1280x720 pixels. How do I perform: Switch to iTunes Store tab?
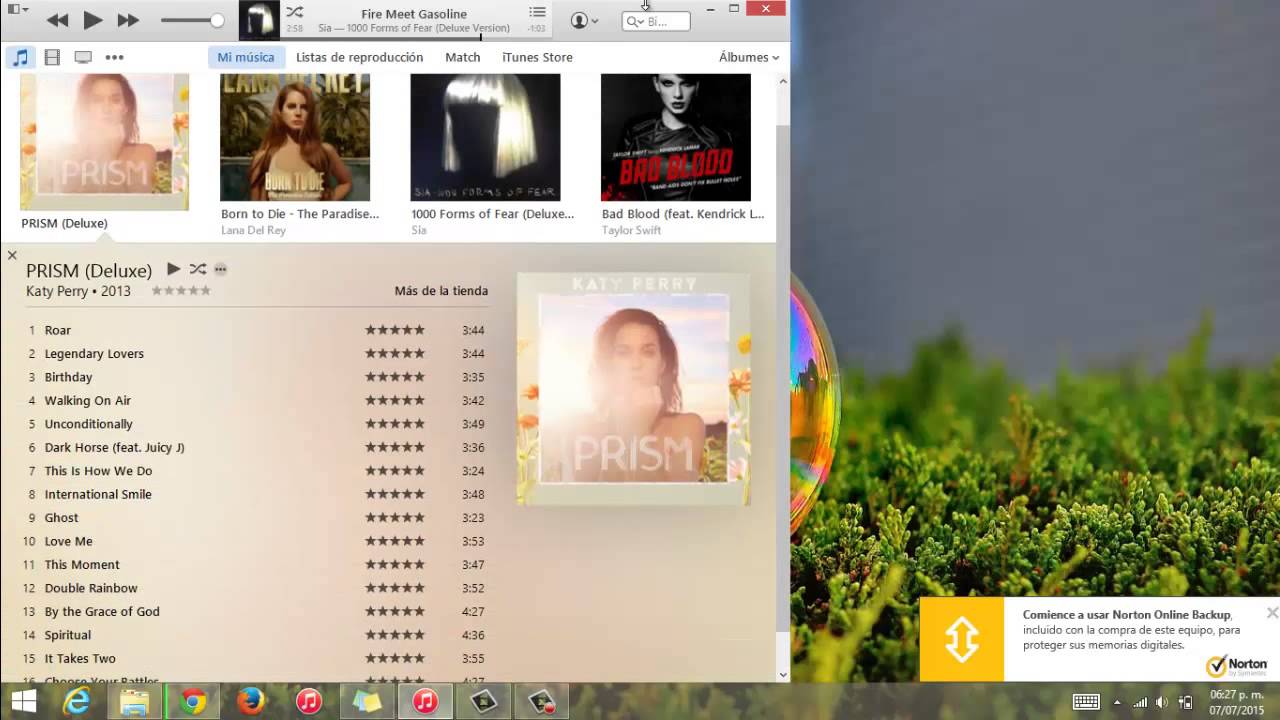pyautogui.click(x=537, y=57)
